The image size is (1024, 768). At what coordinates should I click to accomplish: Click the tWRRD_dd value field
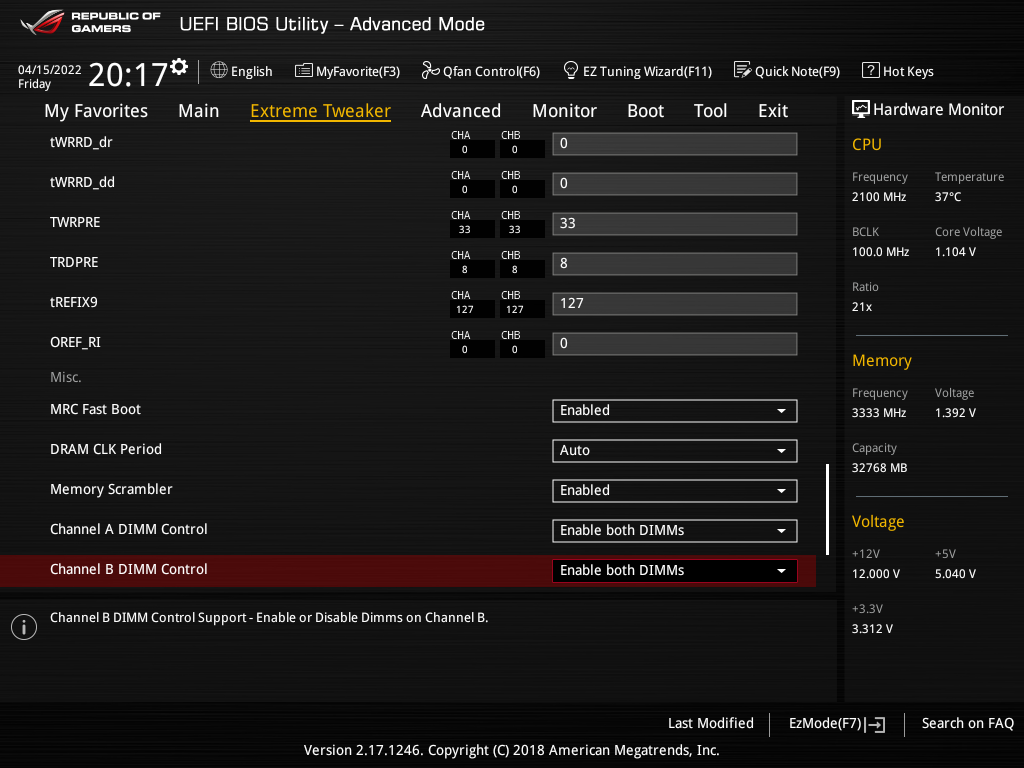[675, 184]
